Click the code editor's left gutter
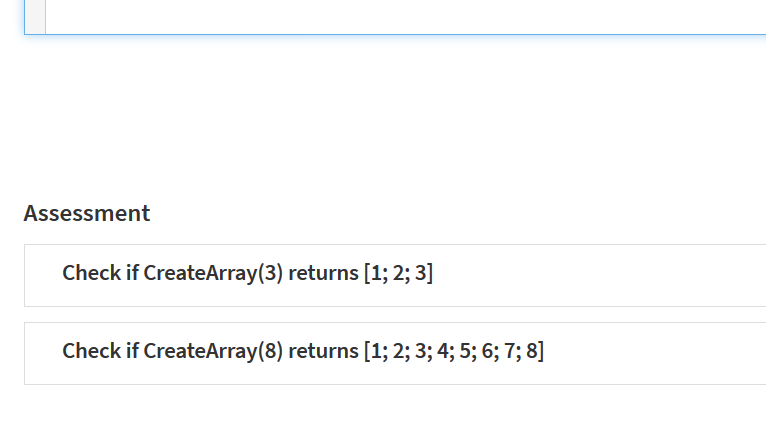Viewport: 766px width, 431px height. pos(35,15)
